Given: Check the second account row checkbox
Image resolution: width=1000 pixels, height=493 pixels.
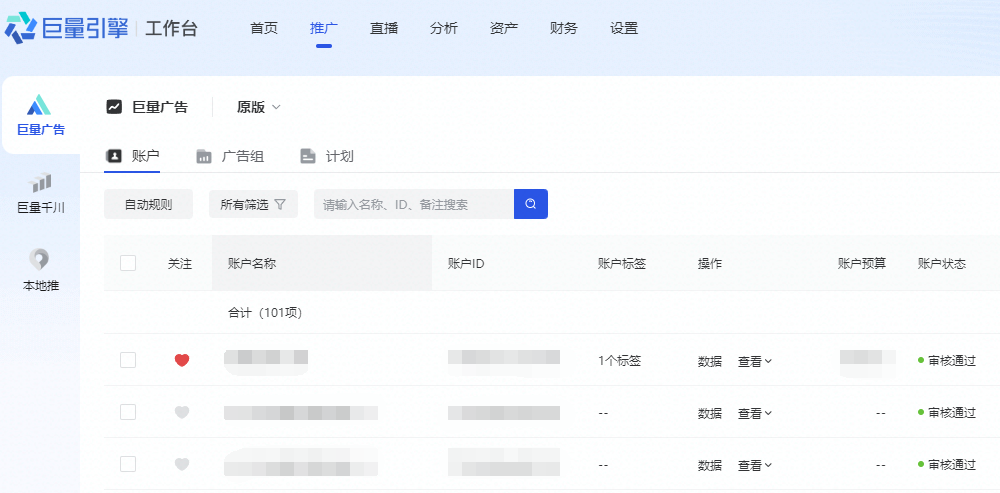Looking at the screenshot, I should (128, 413).
